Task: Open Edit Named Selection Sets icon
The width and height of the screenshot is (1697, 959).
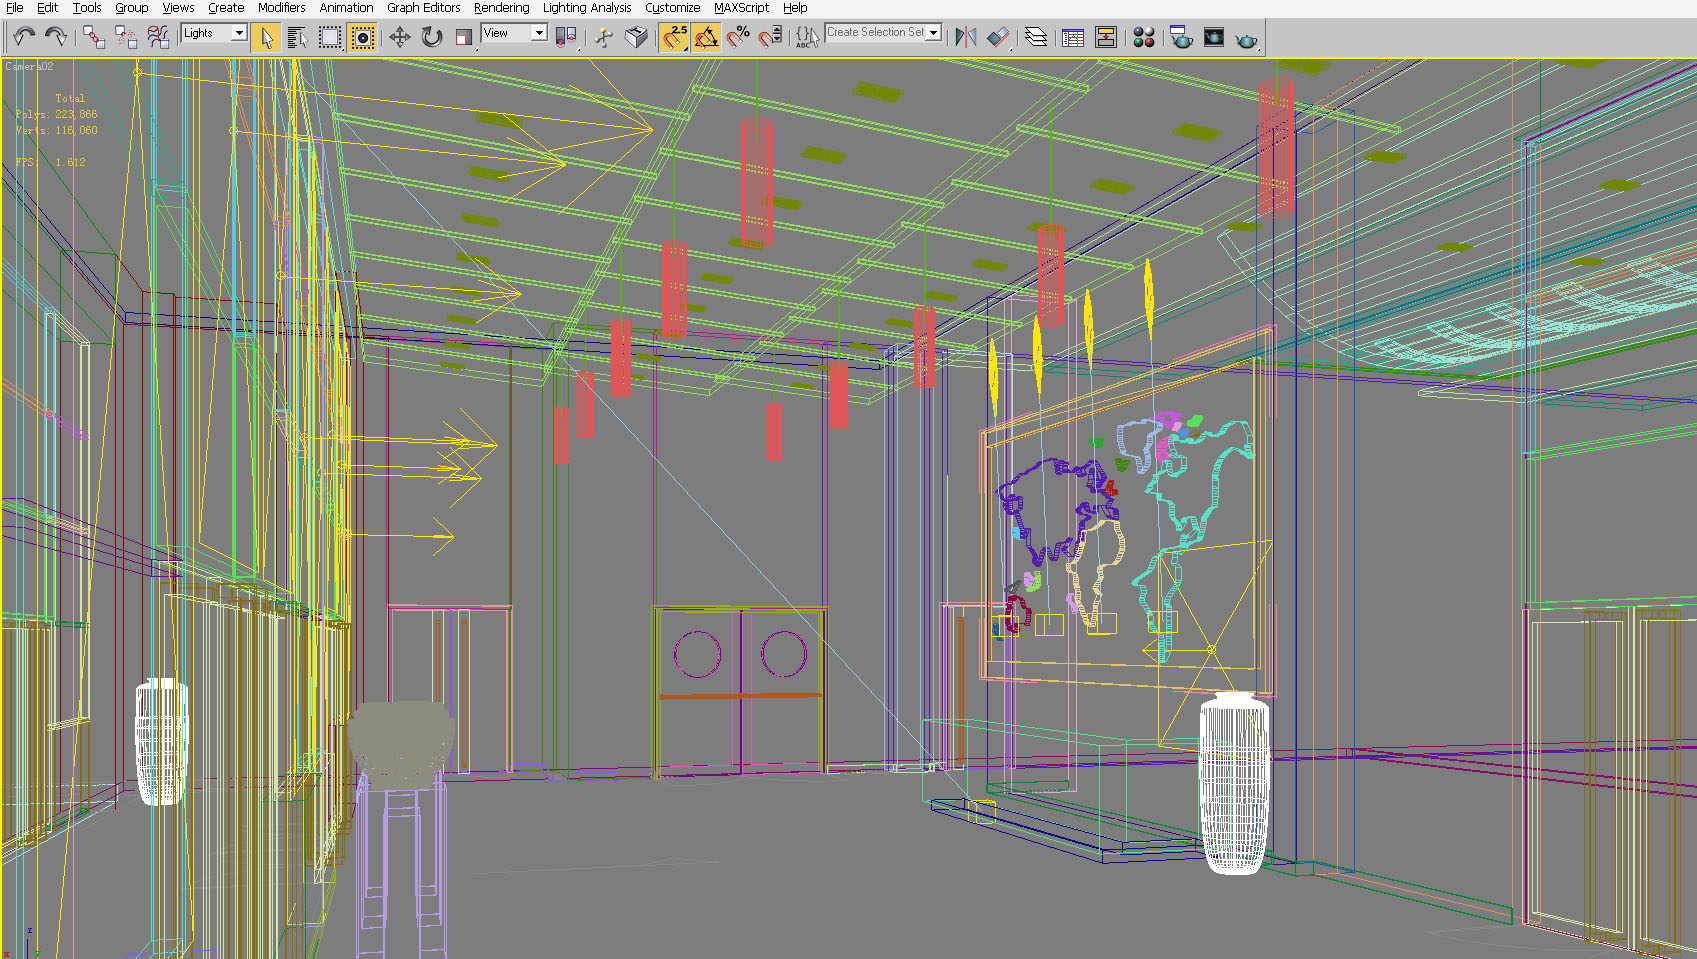Action: pyautogui.click(x=807, y=37)
